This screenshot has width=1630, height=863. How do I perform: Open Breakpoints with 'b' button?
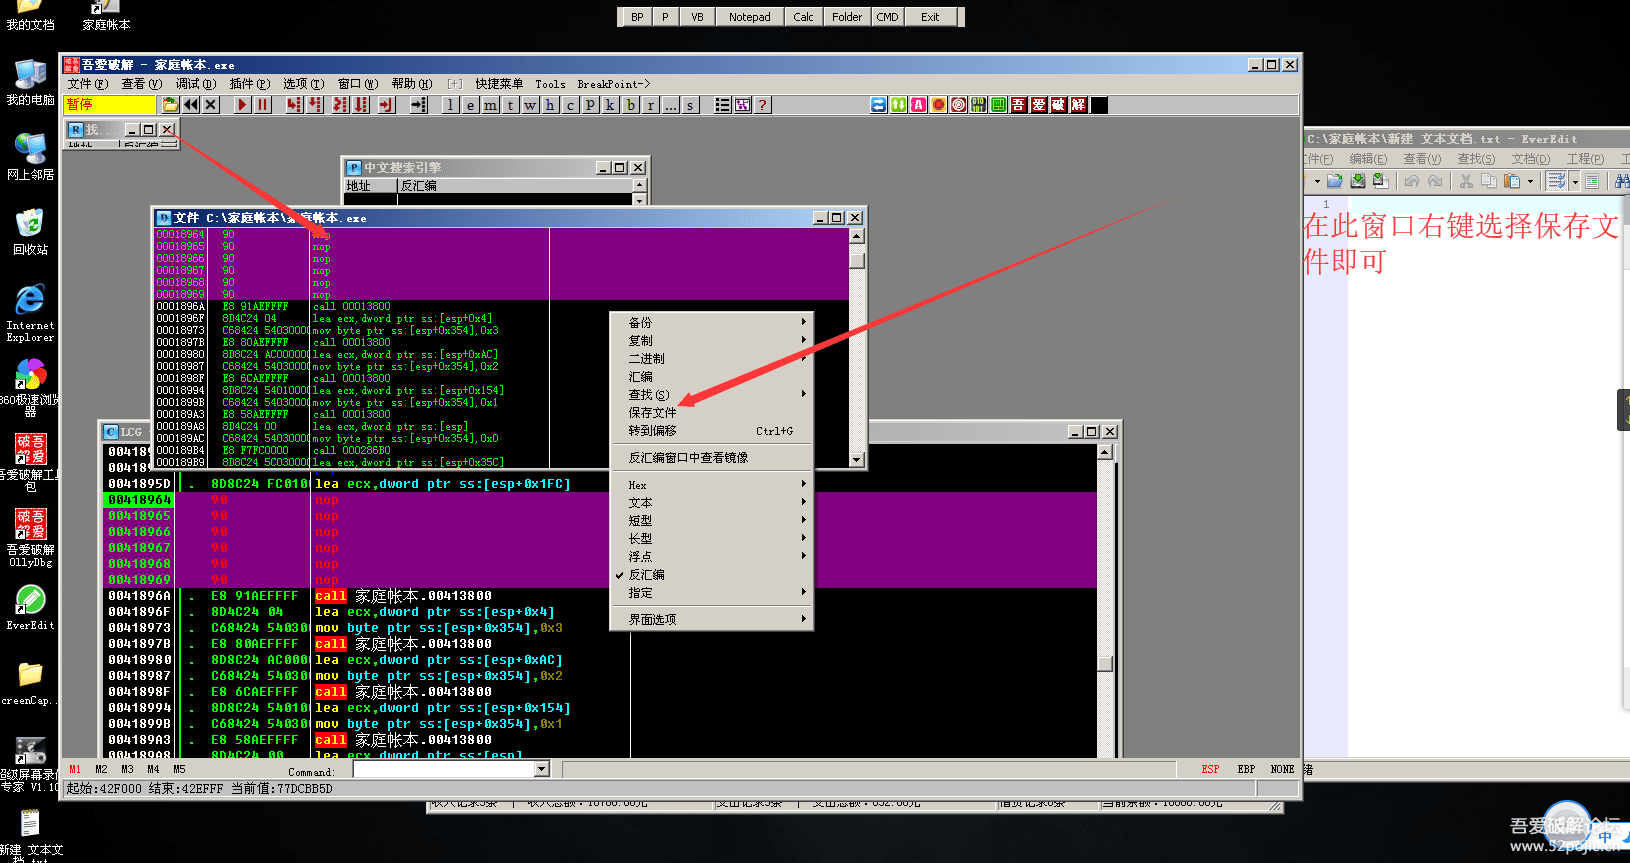coord(631,105)
